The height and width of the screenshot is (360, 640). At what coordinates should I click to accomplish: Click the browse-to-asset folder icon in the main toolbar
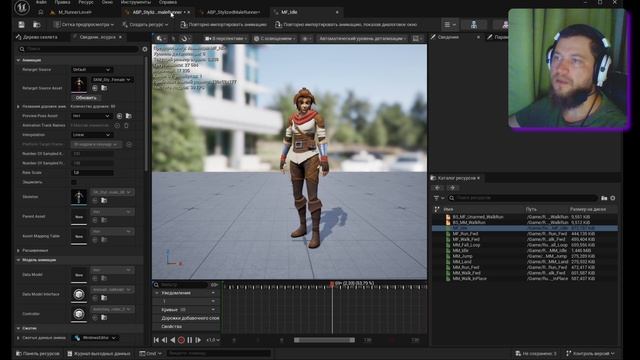pyautogui.click(x=37, y=24)
